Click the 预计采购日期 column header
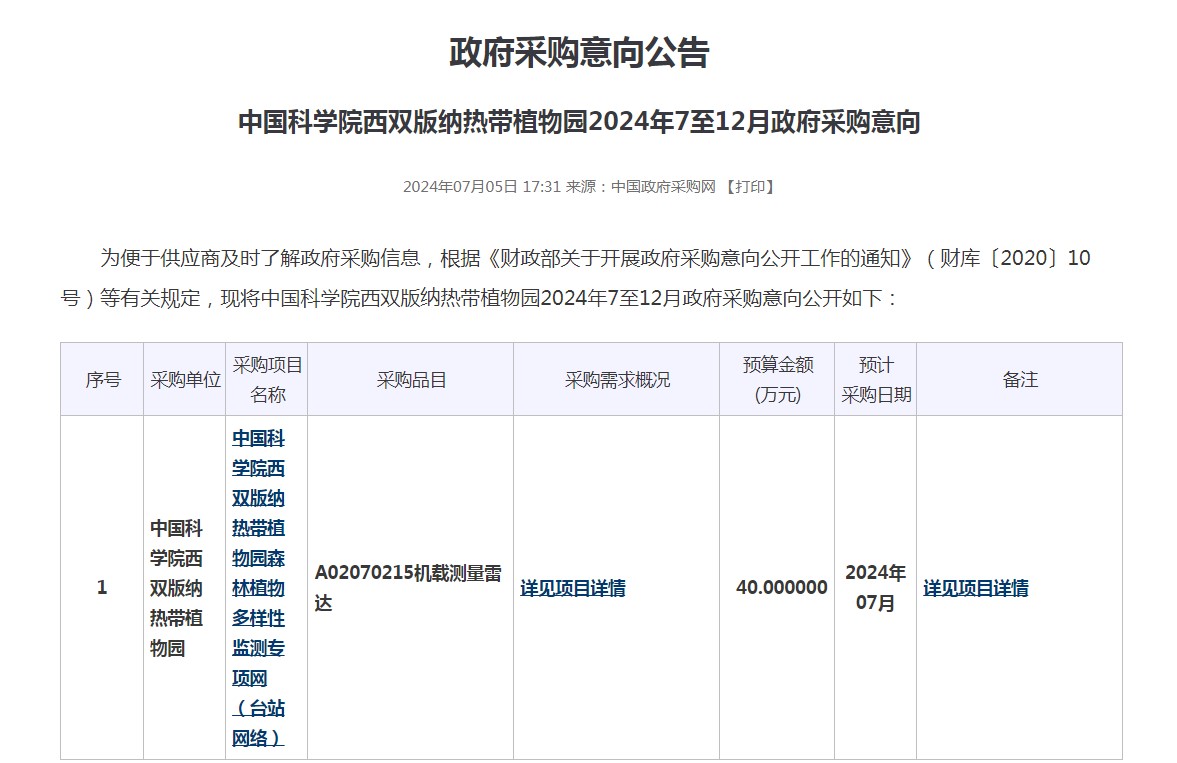Image resolution: width=1177 pixels, height=763 pixels. point(876,380)
